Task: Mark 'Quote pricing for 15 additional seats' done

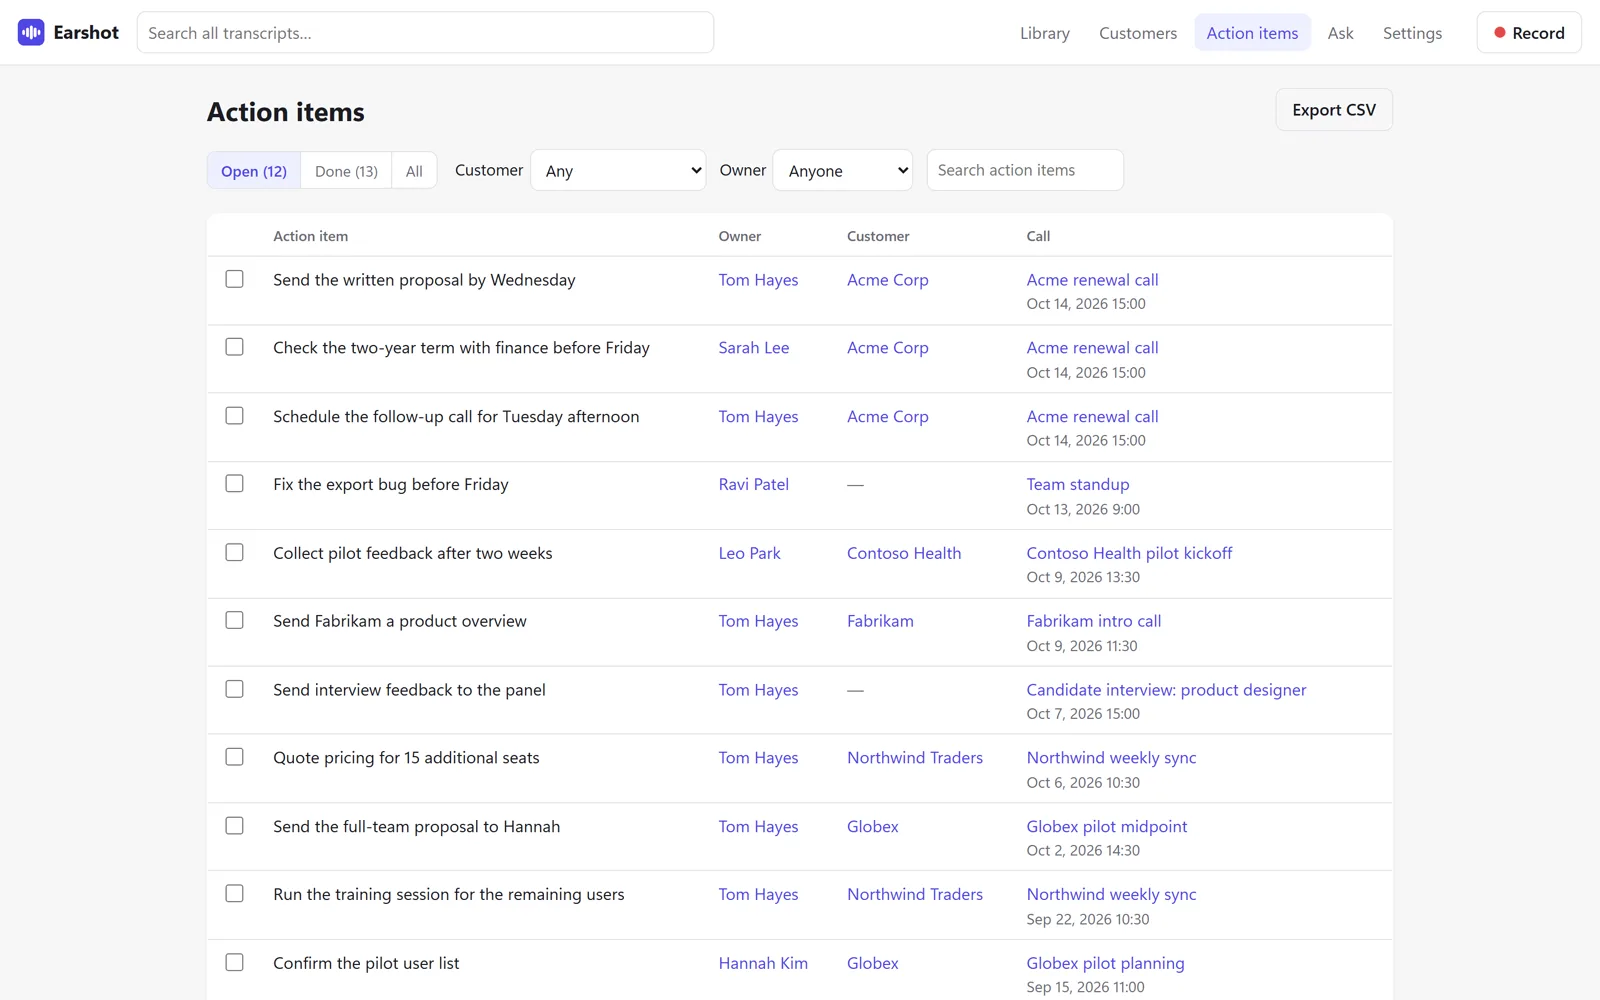Action: coord(234,757)
